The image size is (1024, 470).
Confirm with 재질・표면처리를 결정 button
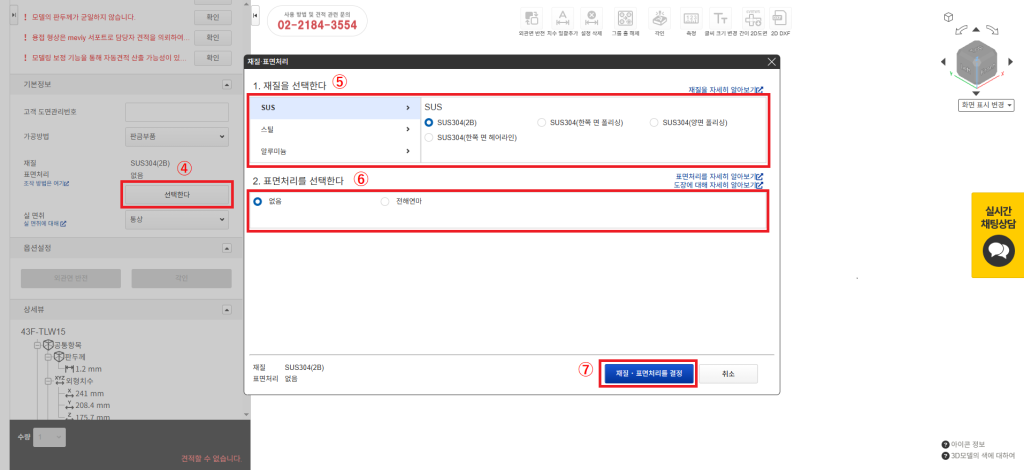coord(648,373)
